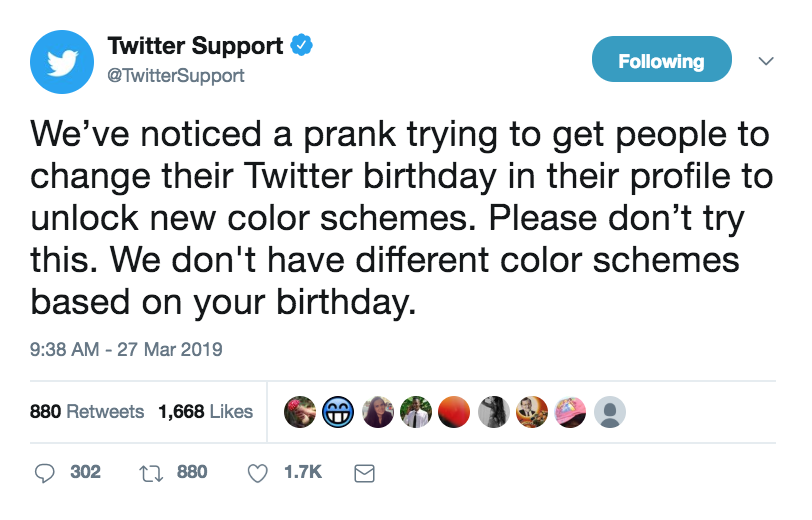Open the Twitter Support profile name
The height and width of the screenshot is (520, 812).
[195, 45]
